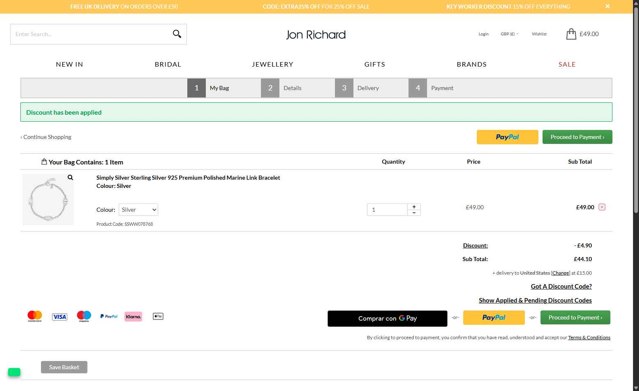Click the Login link
This screenshot has height=391, width=639.
tap(483, 34)
